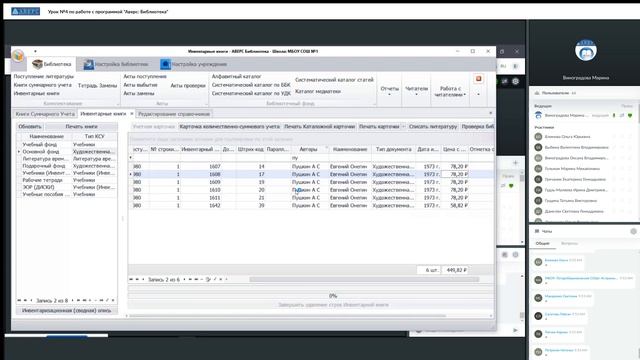Click Тетрадь Замены in the ribbon
The height and width of the screenshot is (360, 640).
97,85
